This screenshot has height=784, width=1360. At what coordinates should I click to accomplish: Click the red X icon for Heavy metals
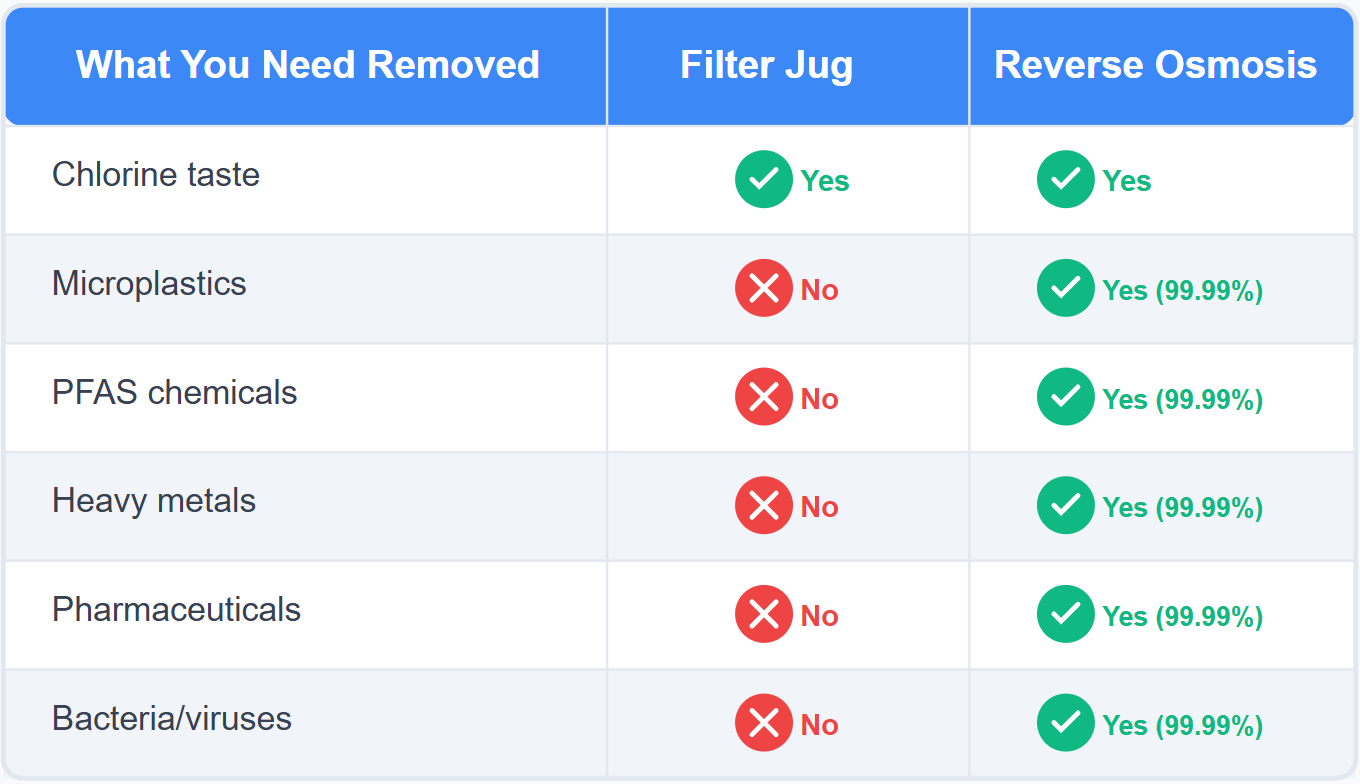pos(763,506)
